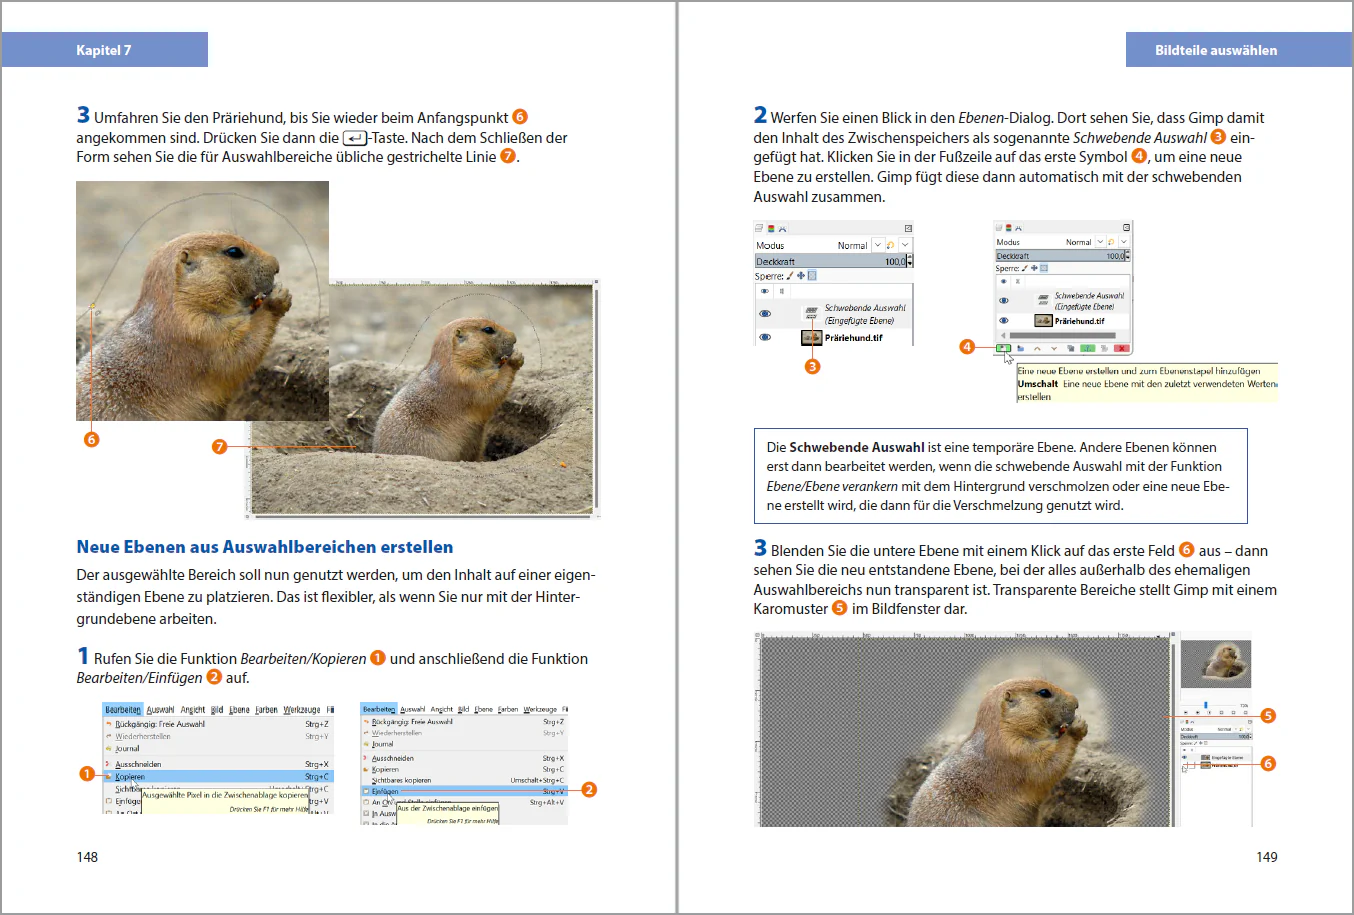Click the navigation preview of the prairie dog
Viewport: 1354px width, 915px height.
(x=1216, y=664)
